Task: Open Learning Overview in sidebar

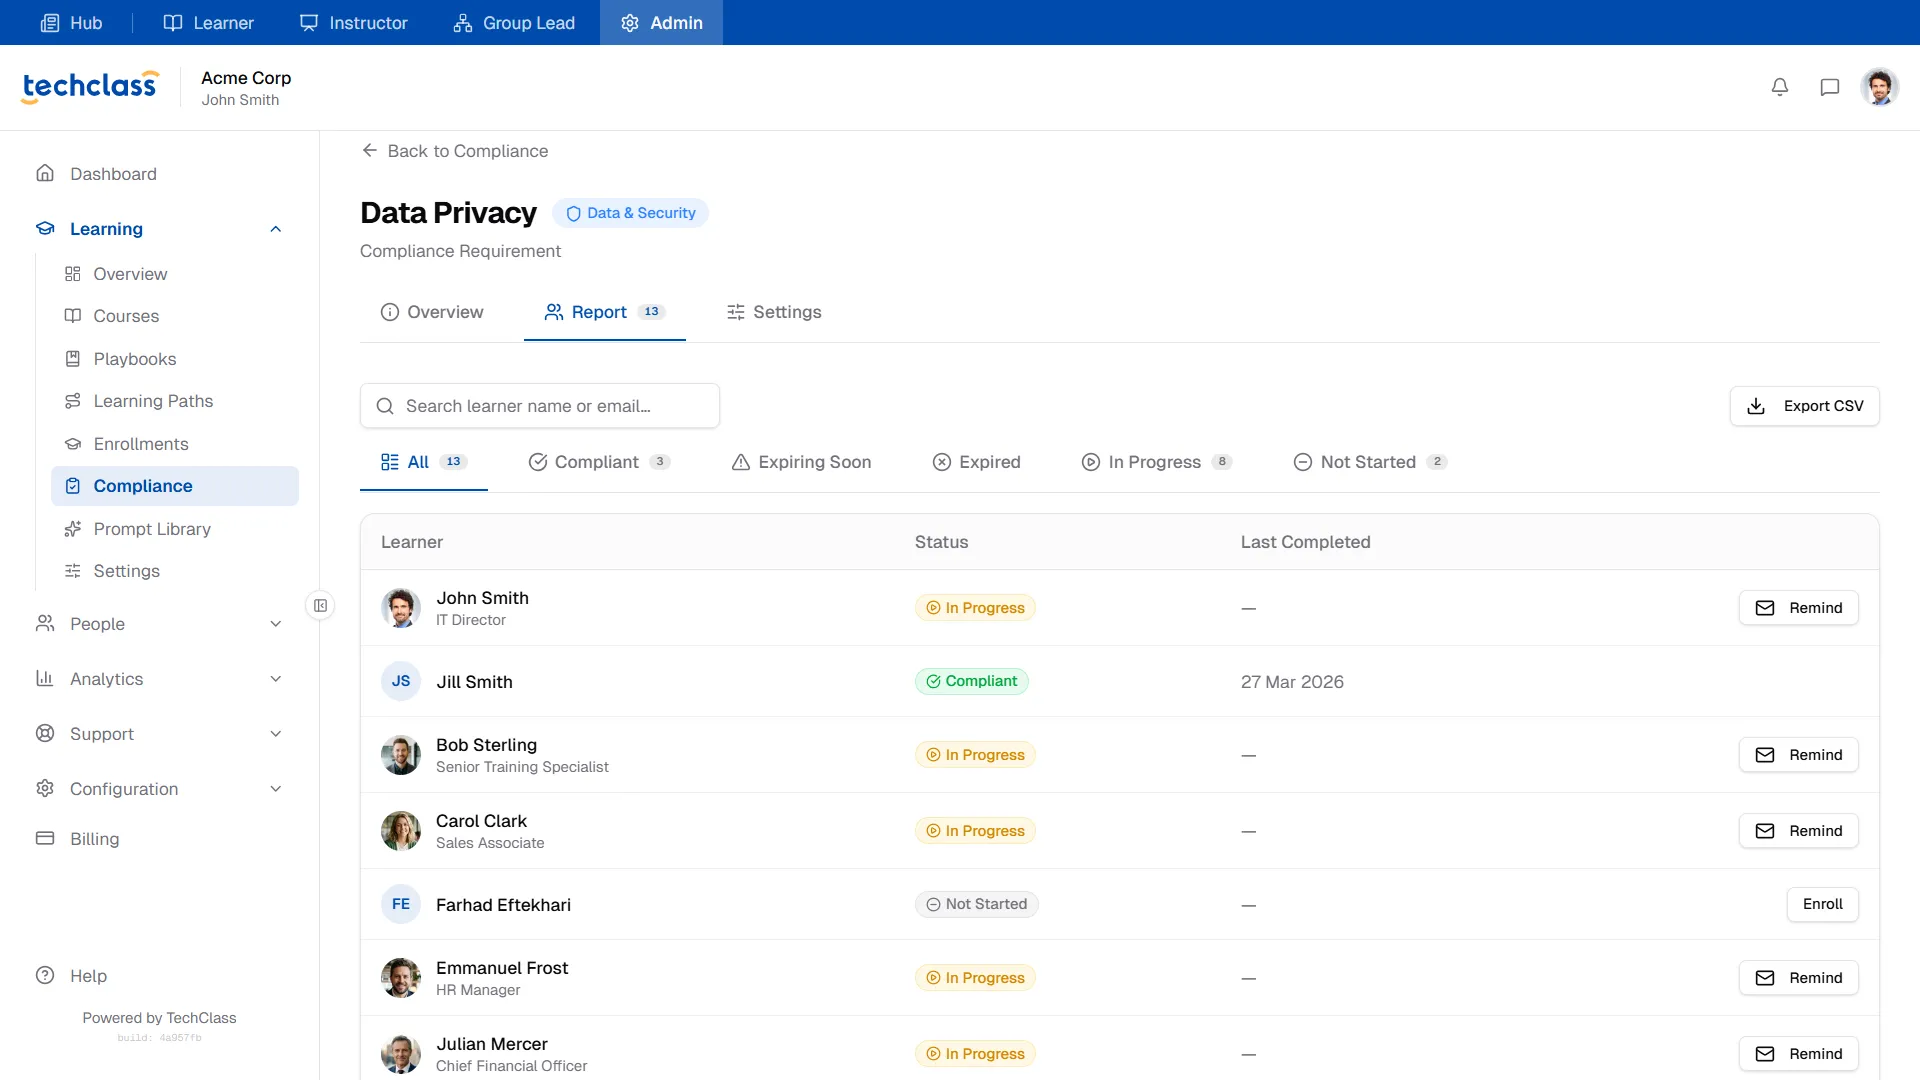Action: point(175,274)
